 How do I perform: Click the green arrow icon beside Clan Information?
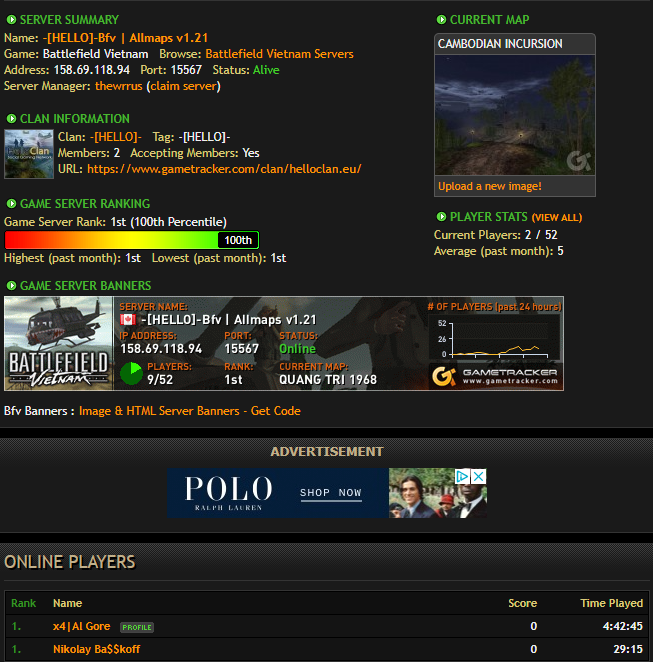(11, 119)
